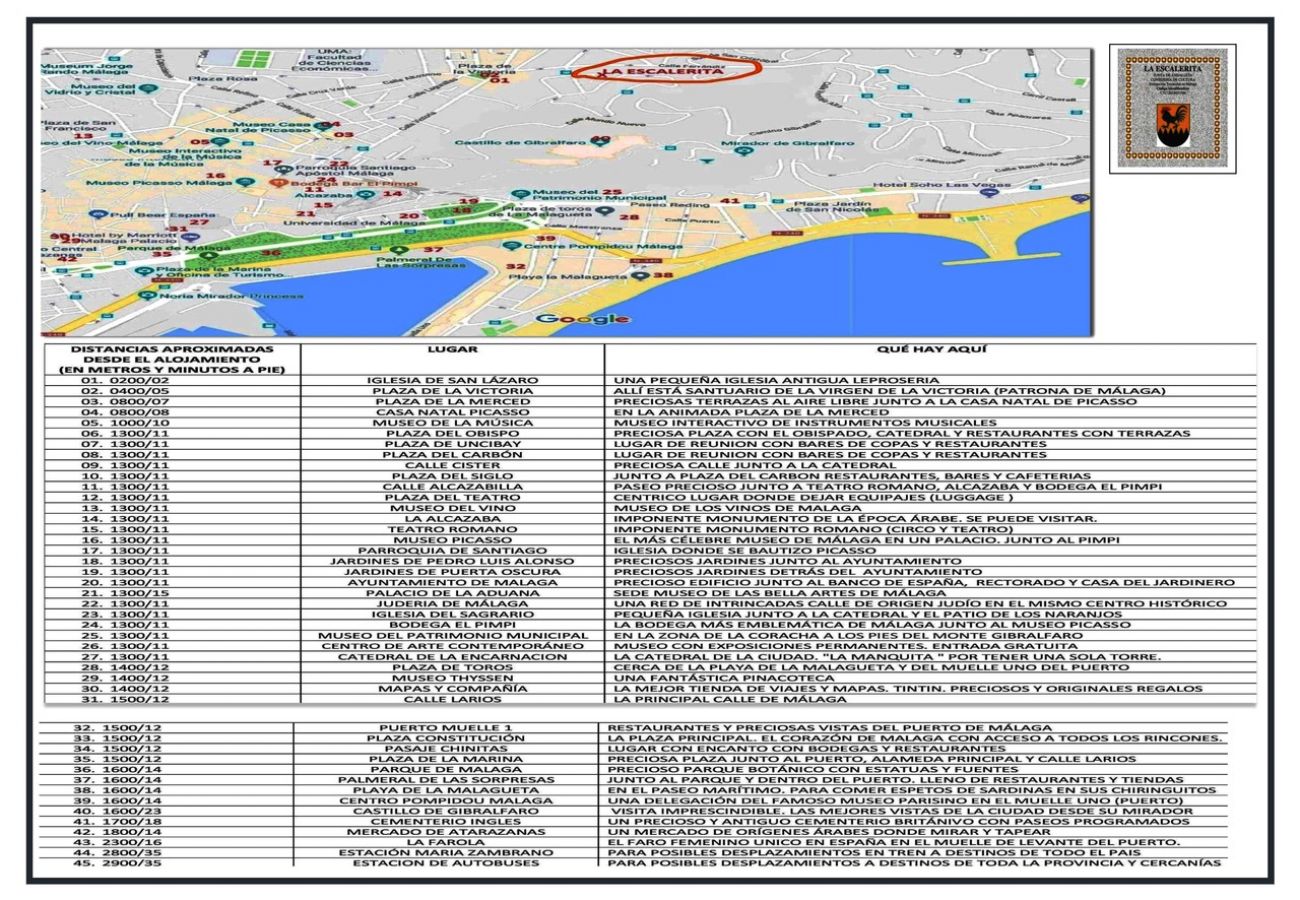The height and width of the screenshot is (900, 1300).
Task: Click the Hotel Soho Las Vegas pin
Action: point(989,193)
